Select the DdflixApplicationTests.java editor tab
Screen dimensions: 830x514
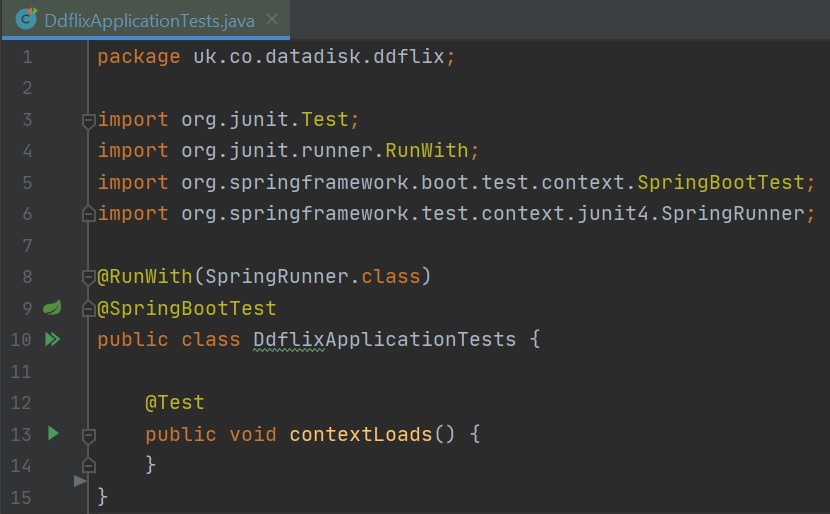(x=150, y=20)
